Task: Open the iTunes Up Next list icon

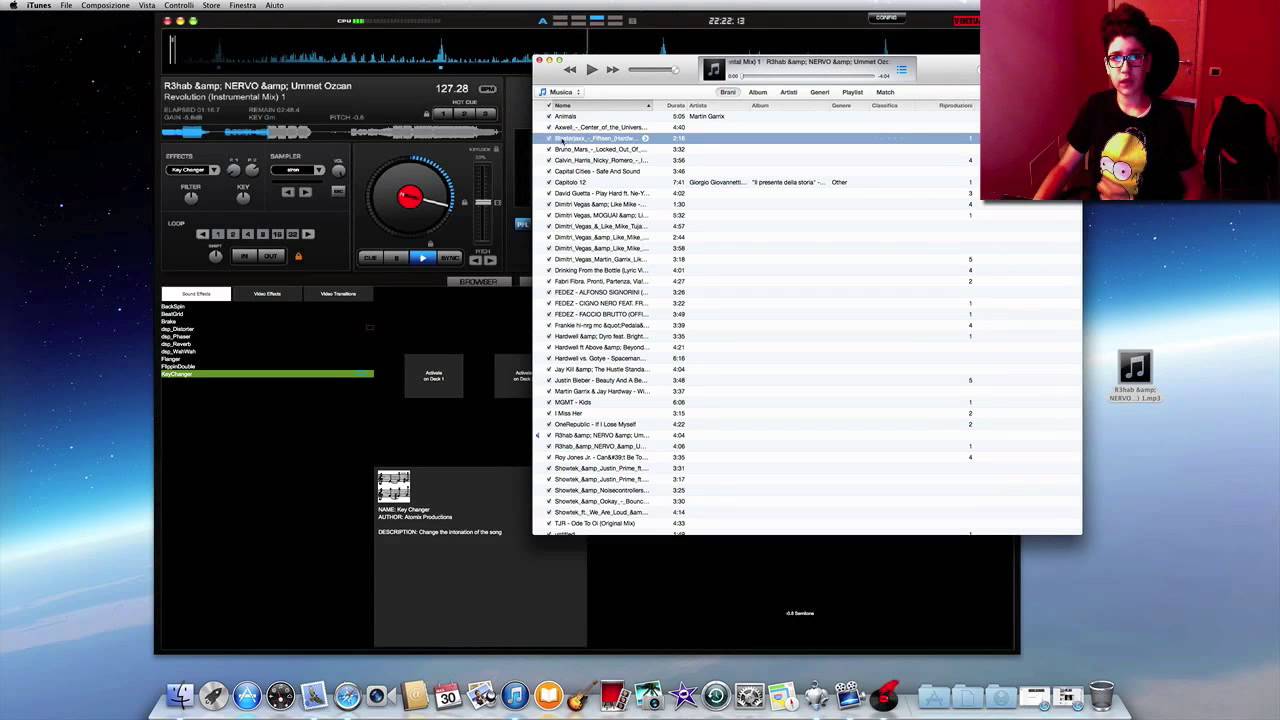Action: [901, 70]
